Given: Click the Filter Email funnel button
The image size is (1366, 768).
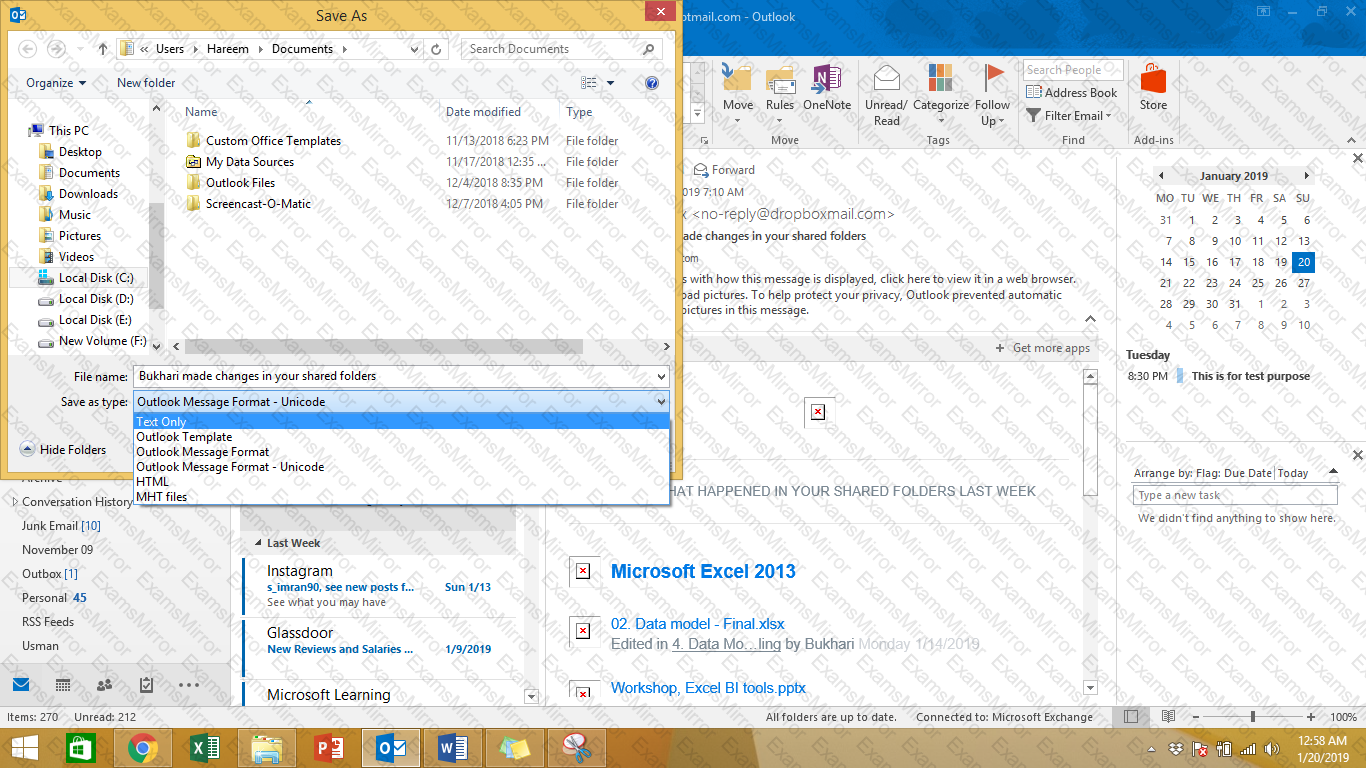Looking at the screenshot, I should (1069, 116).
